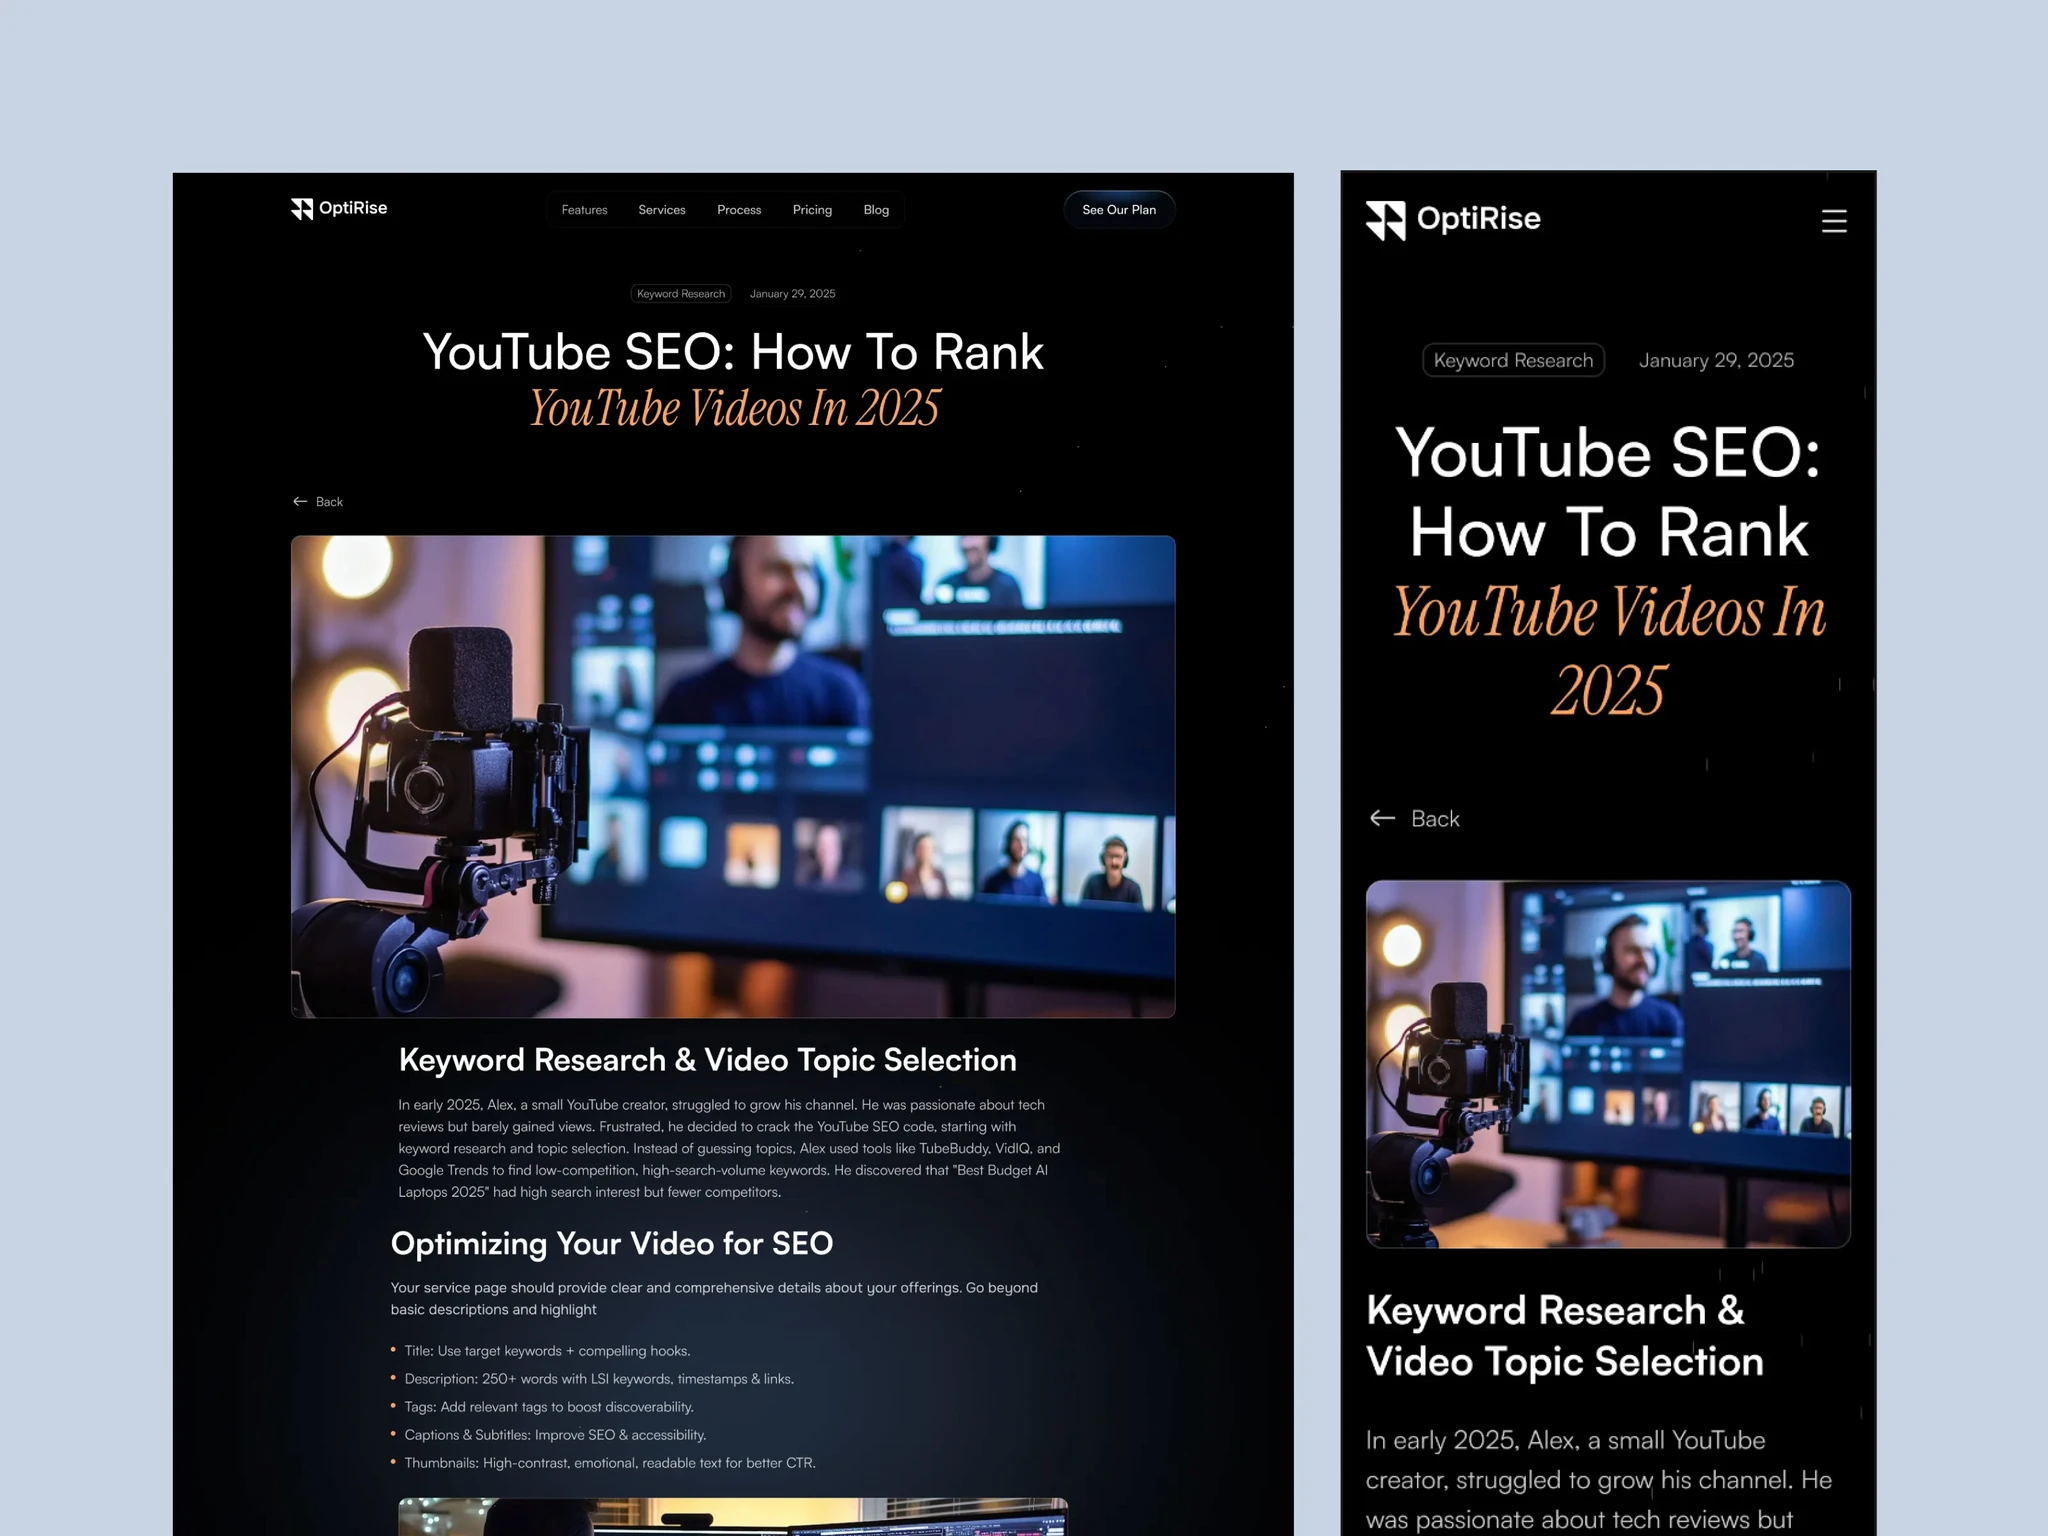2048x1536 pixels.
Task: Select Pricing in the navigation bar
Action: [x=812, y=210]
